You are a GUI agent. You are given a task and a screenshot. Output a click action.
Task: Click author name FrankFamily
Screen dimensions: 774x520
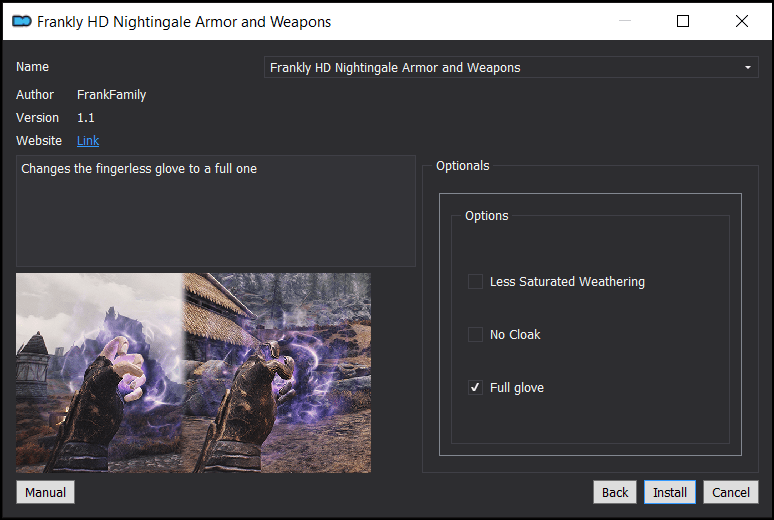[112, 95]
